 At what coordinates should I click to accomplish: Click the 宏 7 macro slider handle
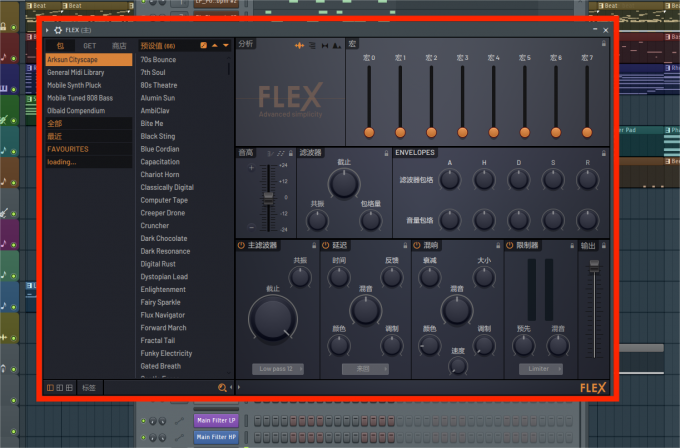[587, 132]
